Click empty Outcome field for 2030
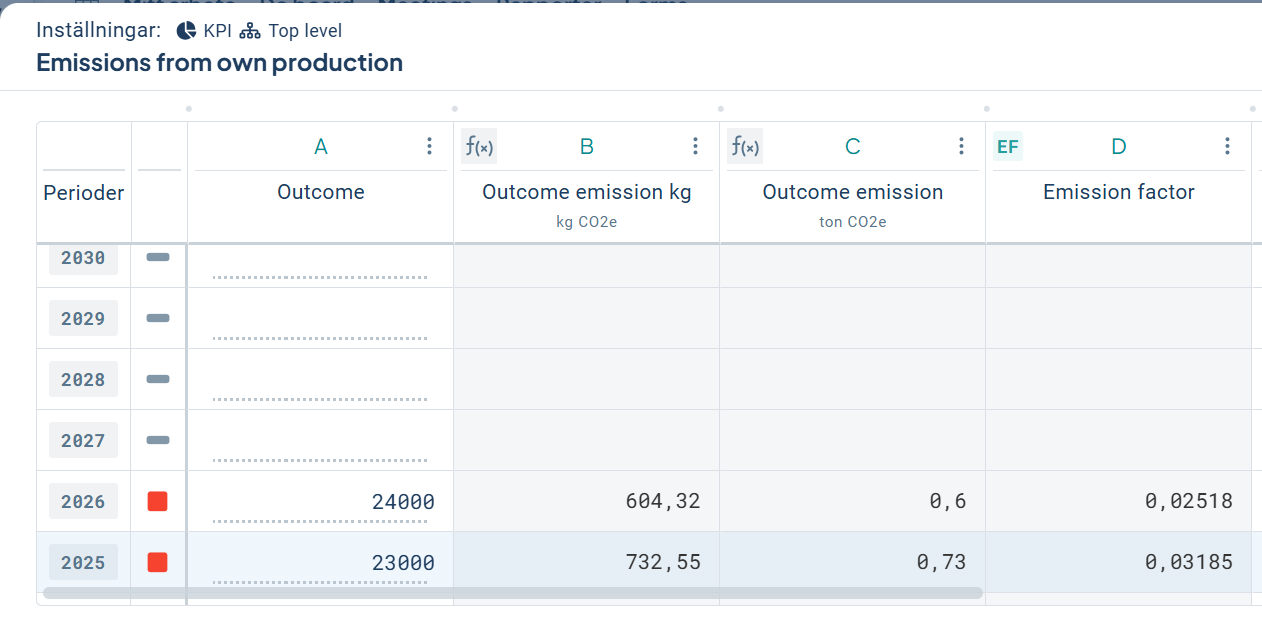1262x621 pixels. [320, 262]
